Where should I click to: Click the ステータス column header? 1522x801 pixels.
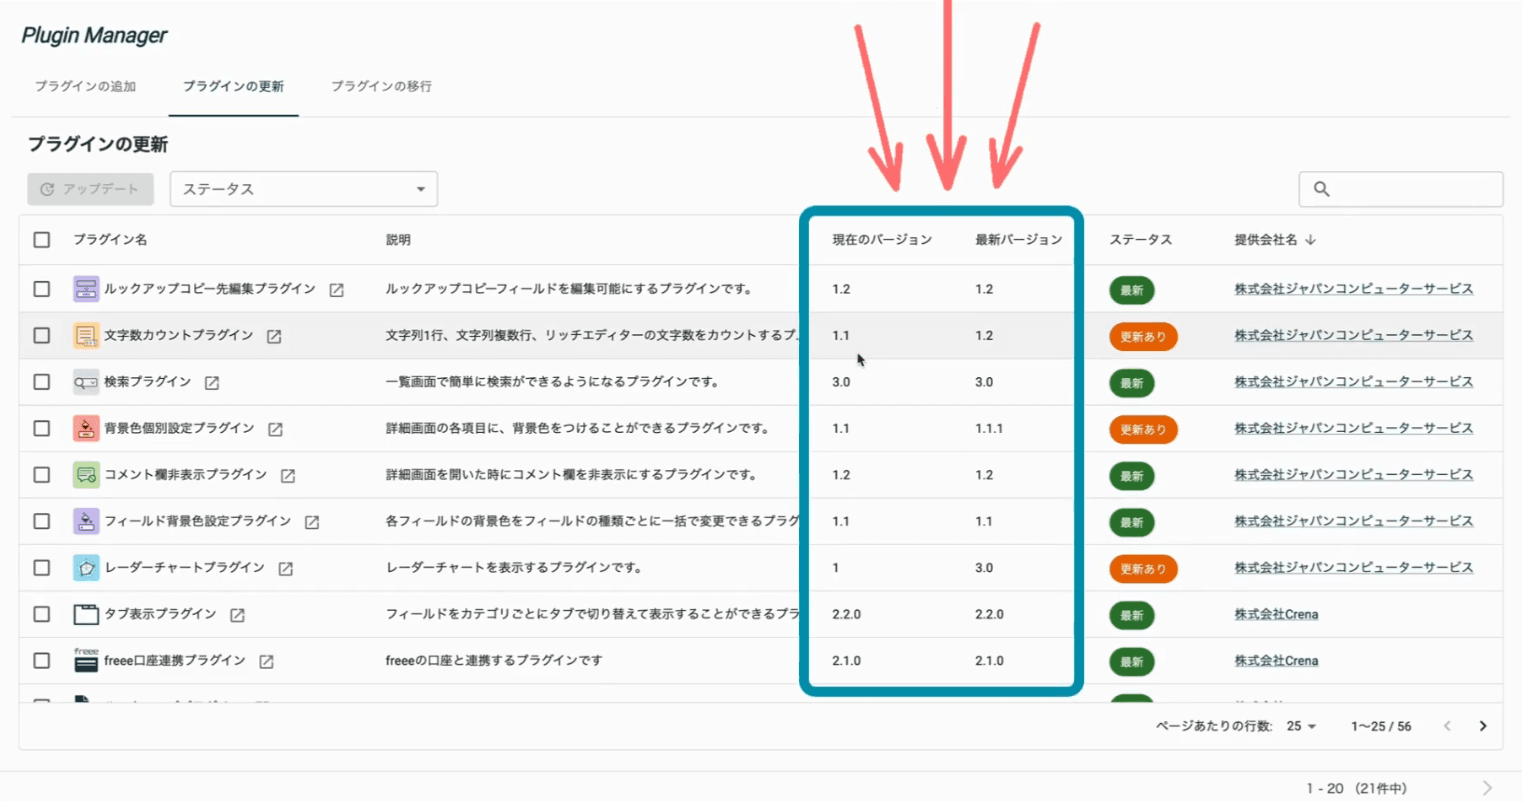(1140, 240)
